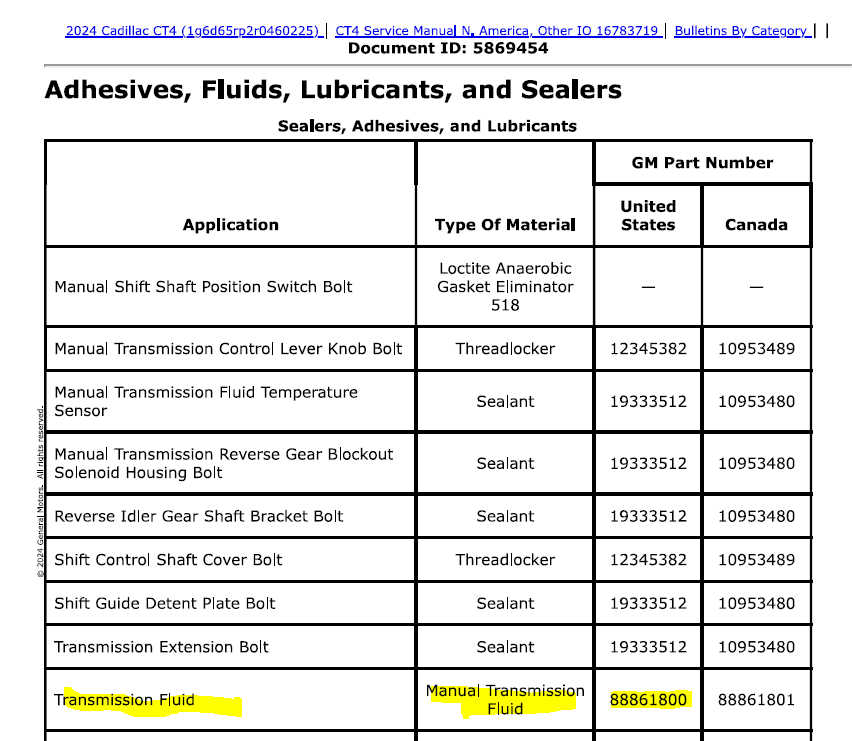Click the Document ID 5869454 text
Viewport: 852px width, 741px height.
(447, 48)
